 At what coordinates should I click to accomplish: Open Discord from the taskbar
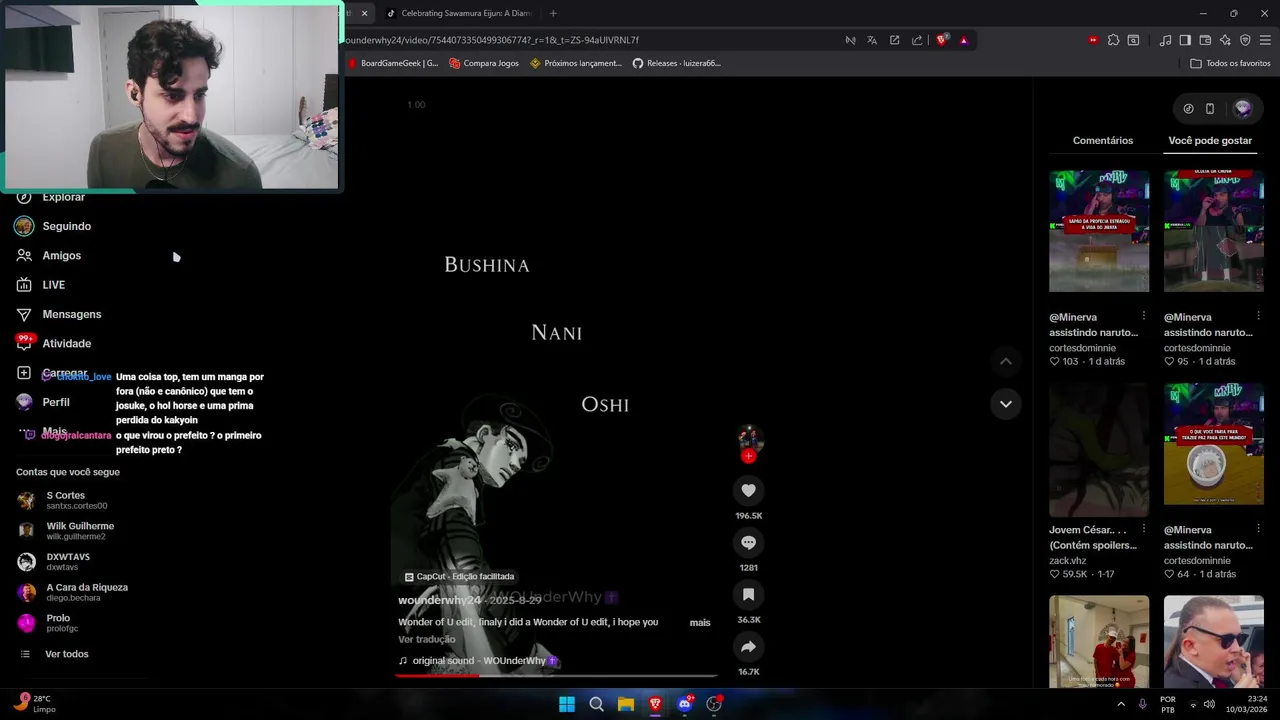point(685,704)
